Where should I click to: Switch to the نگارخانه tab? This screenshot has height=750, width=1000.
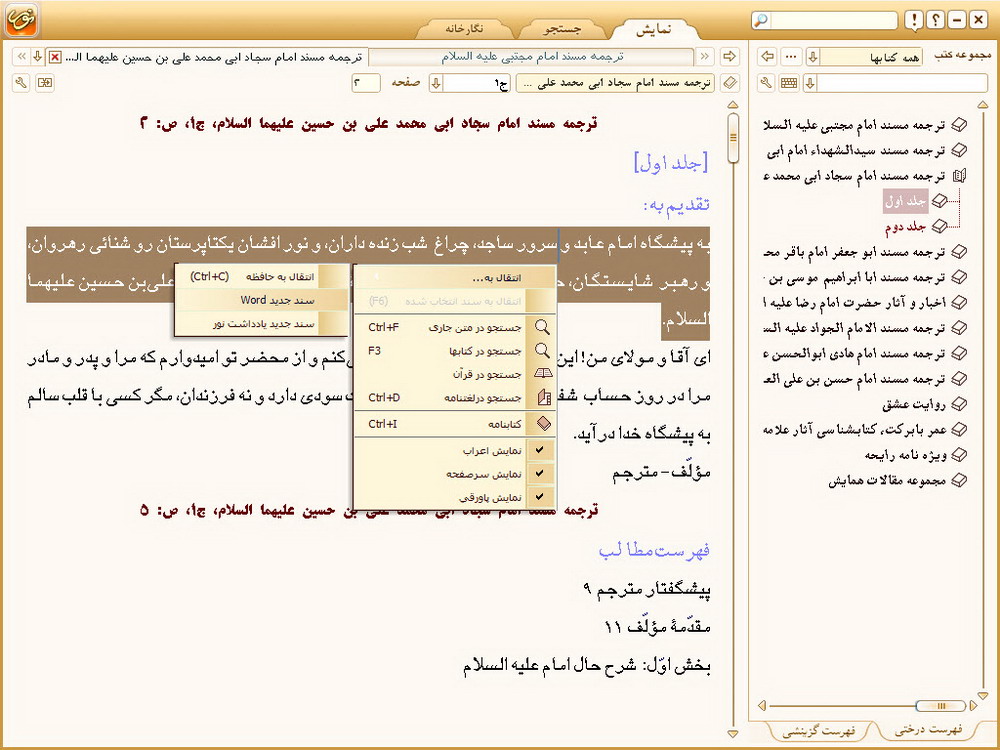464,29
